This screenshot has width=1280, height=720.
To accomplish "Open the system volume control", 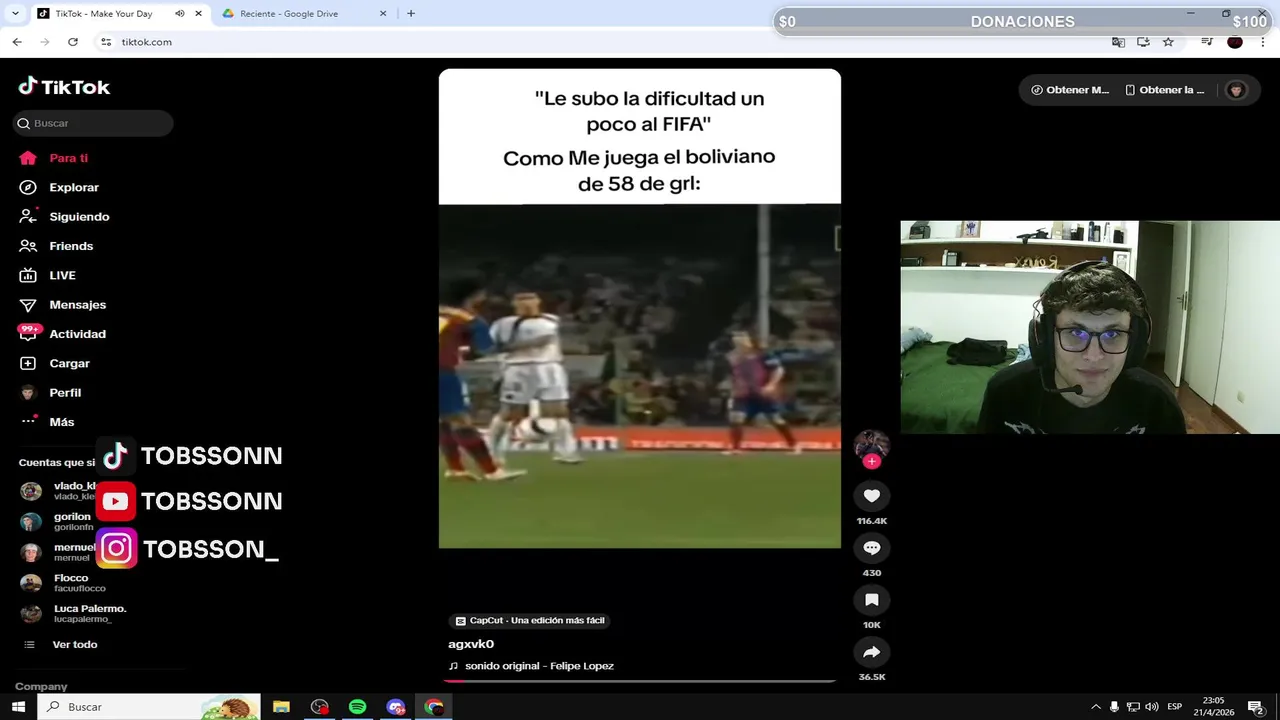I will coord(1152,707).
